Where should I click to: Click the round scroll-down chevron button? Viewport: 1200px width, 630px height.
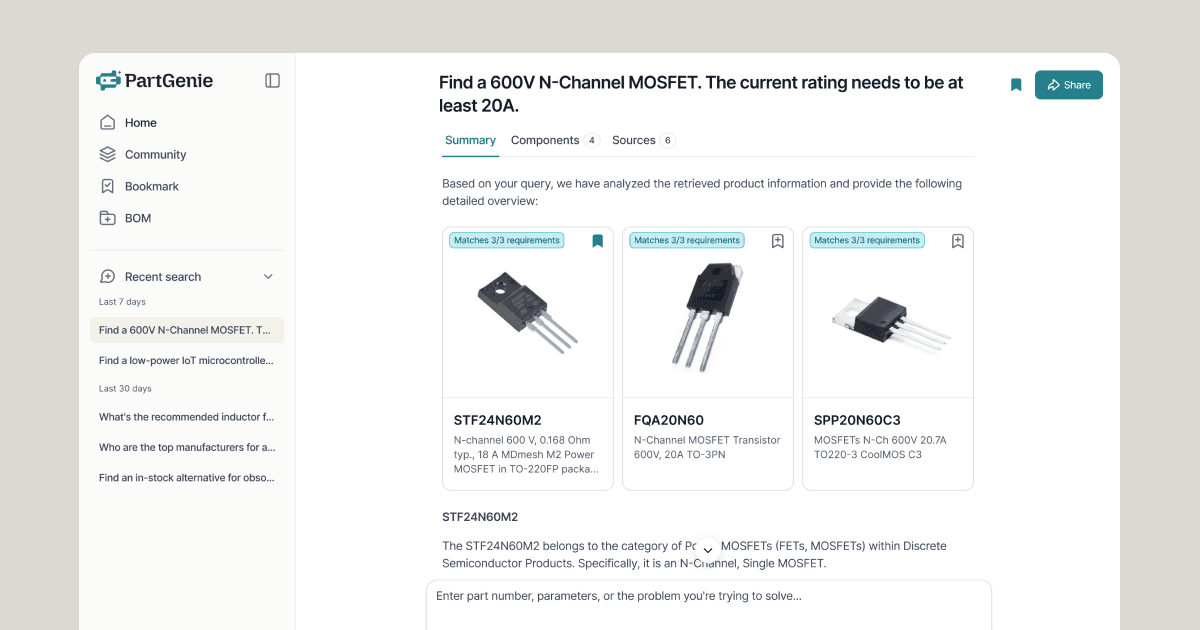coord(707,550)
